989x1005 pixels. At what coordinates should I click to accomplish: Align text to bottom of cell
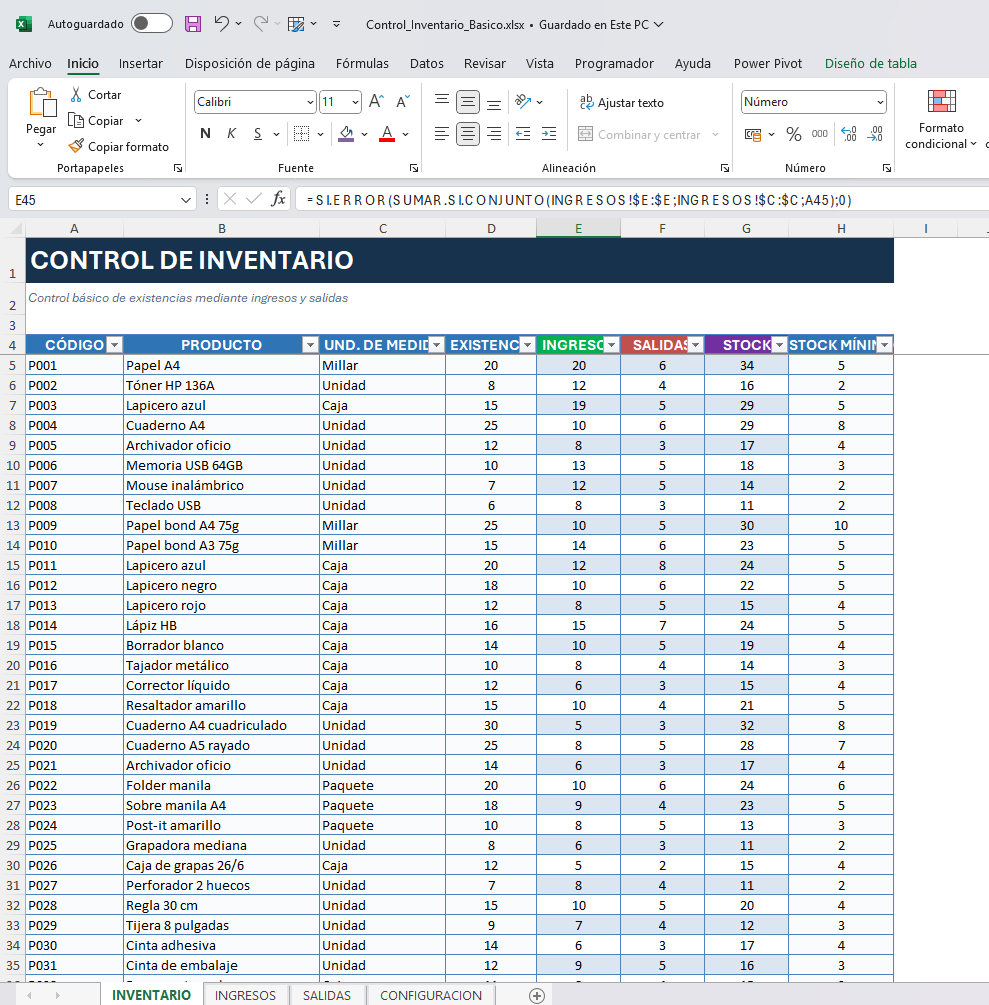point(494,103)
